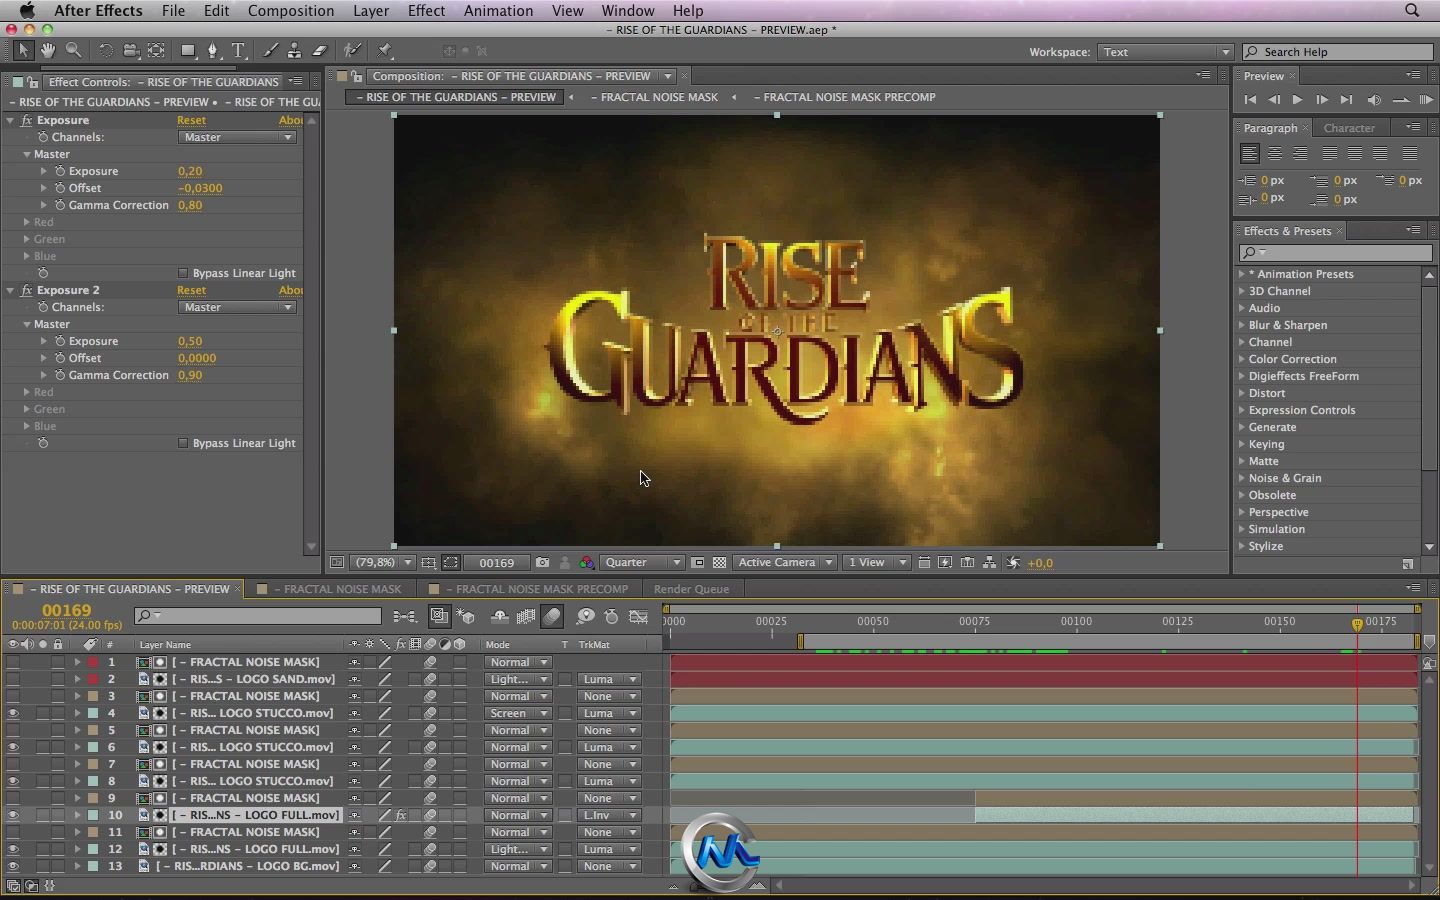The height and width of the screenshot is (900, 1440).
Task: Select the Pan Behind anchor tool
Action: 157,50
